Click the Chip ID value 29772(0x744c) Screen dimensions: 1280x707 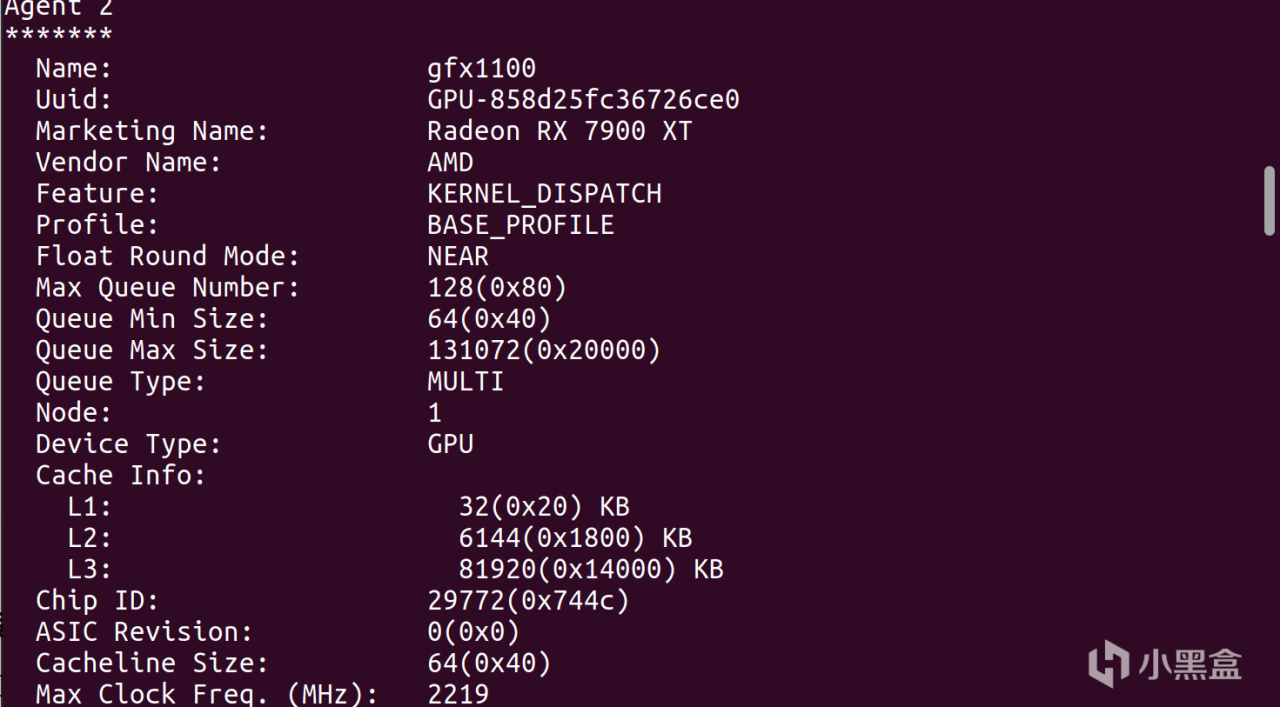[x=528, y=600]
